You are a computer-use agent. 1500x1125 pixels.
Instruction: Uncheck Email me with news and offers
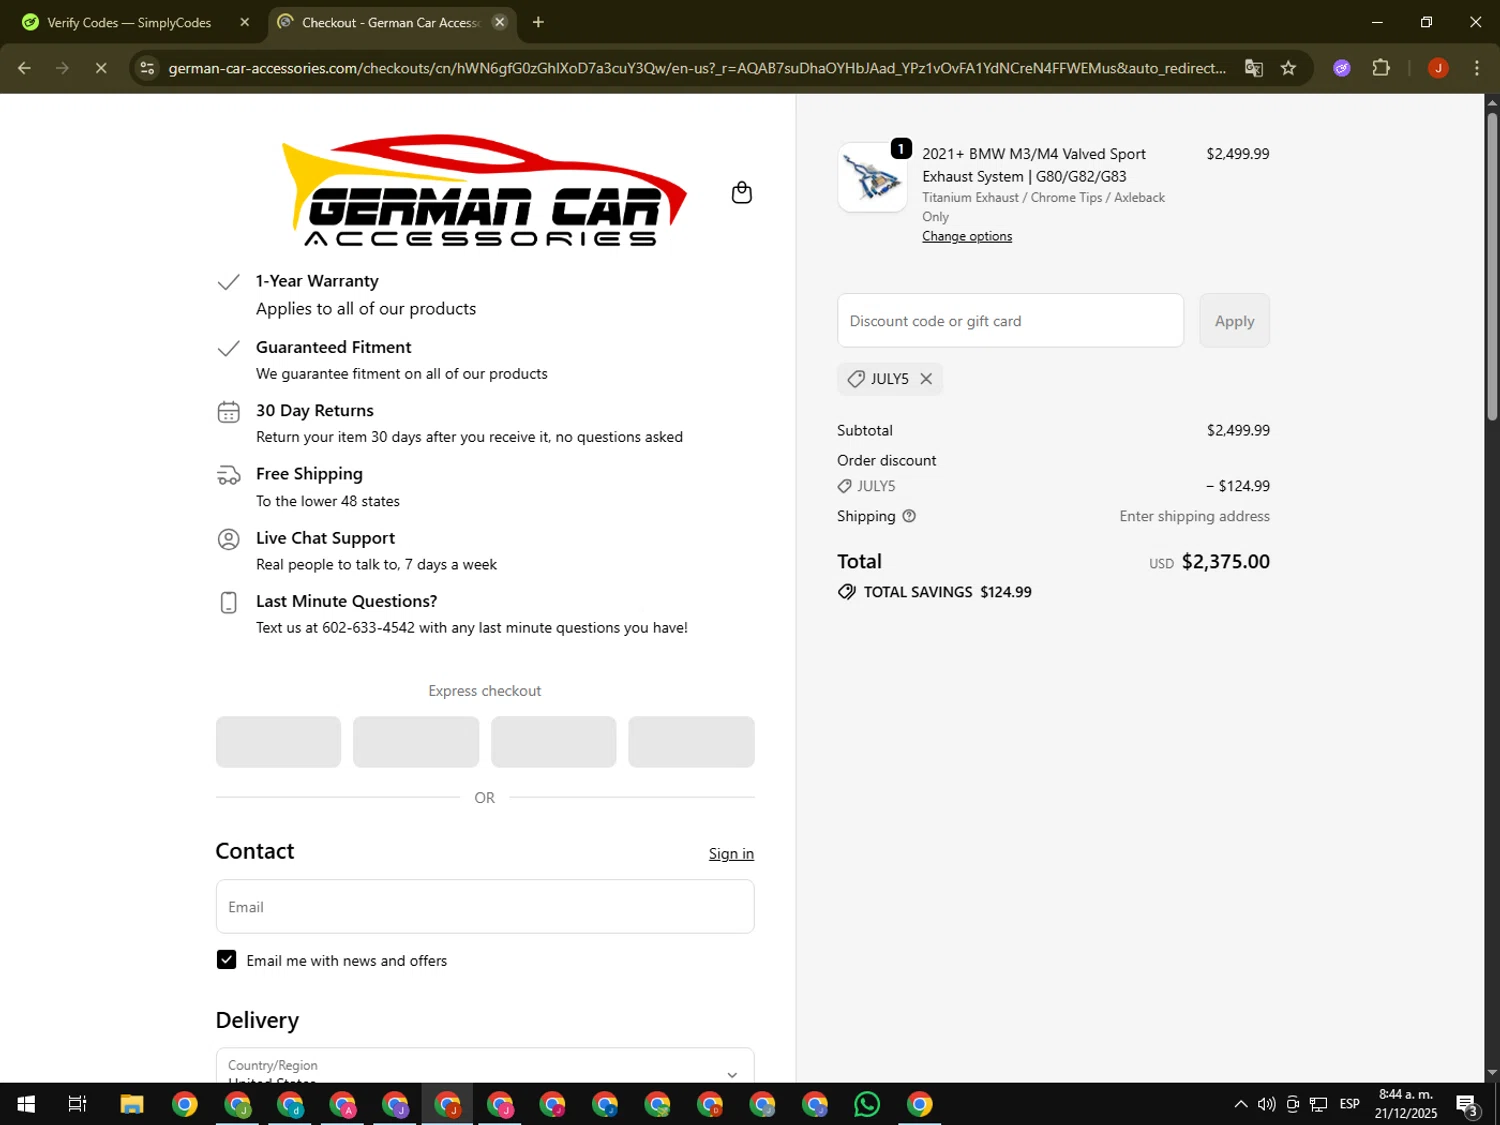[x=227, y=960]
